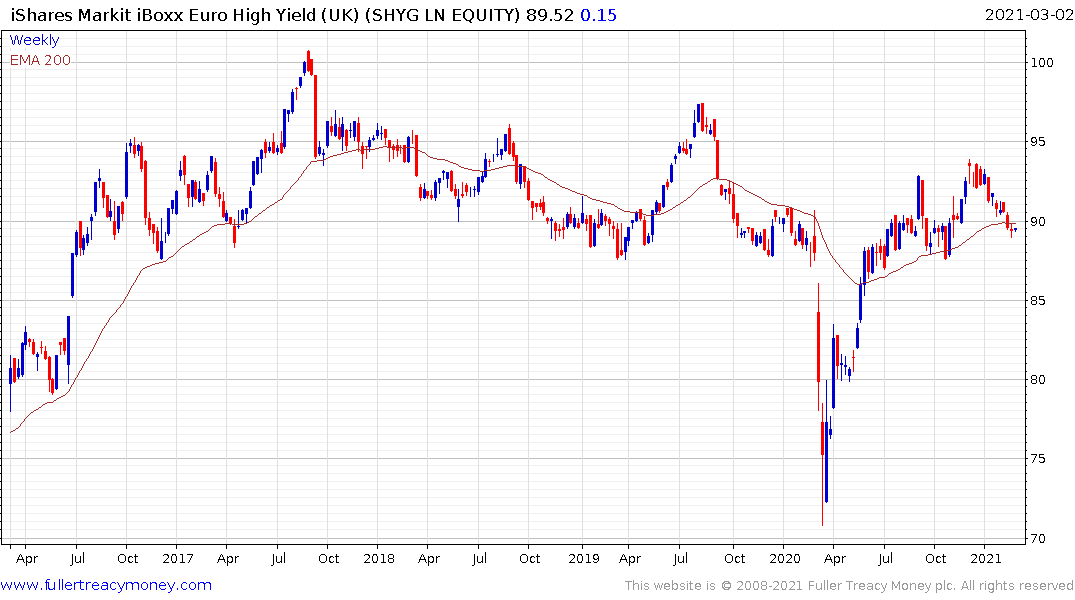Viewport: 1075px width, 600px height.
Task: Click the 'Weekly' label in the chart legend
Action: (x=34, y=40)
